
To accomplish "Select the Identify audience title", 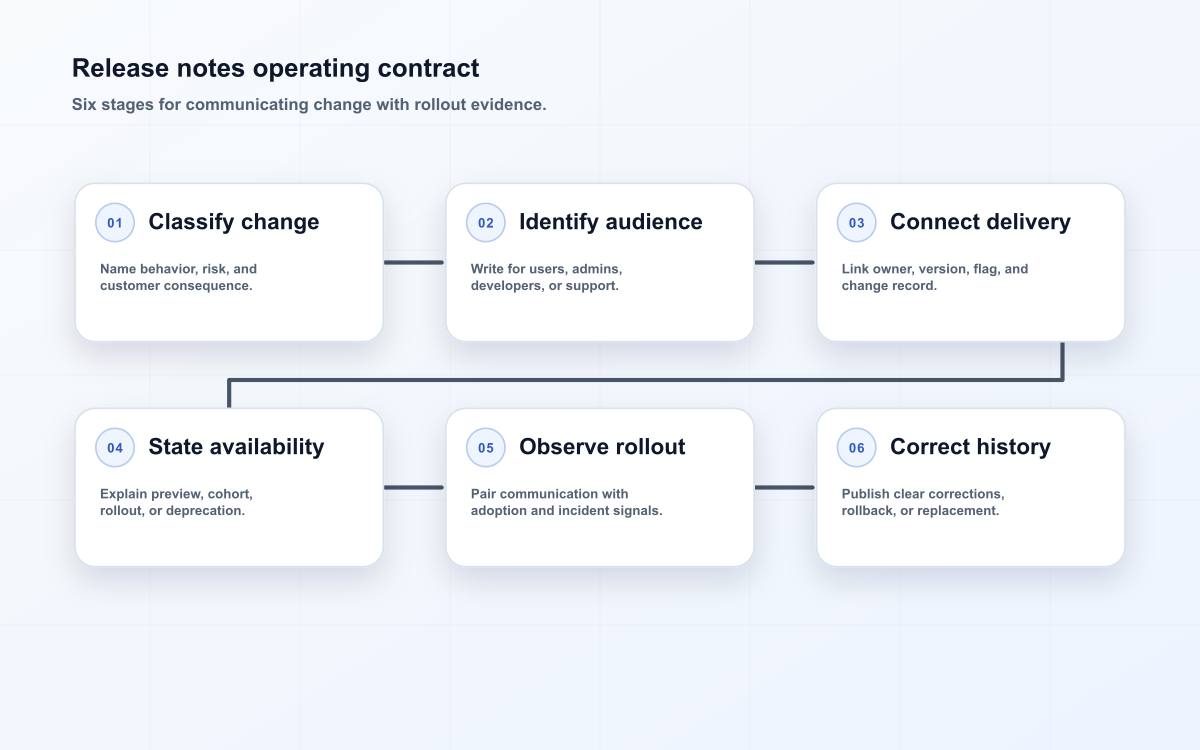I will click(x=611, y=222).
